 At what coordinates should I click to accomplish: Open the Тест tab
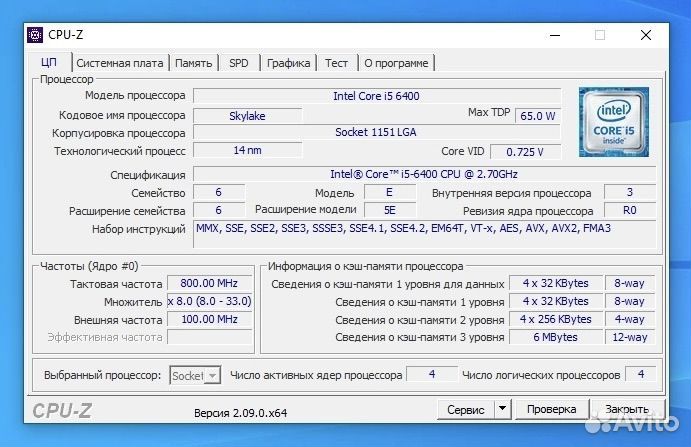[x=336, y=63]
